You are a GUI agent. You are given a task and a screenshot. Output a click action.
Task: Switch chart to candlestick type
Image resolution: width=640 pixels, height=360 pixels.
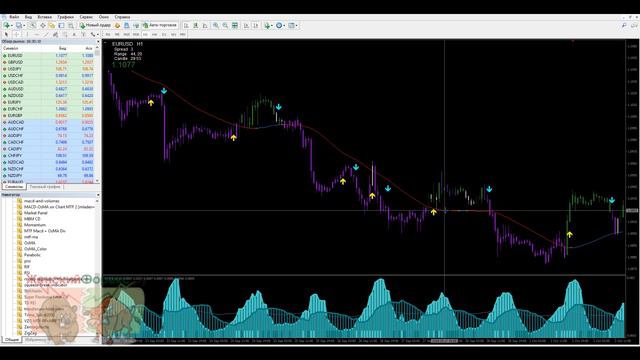coord(196,25)
